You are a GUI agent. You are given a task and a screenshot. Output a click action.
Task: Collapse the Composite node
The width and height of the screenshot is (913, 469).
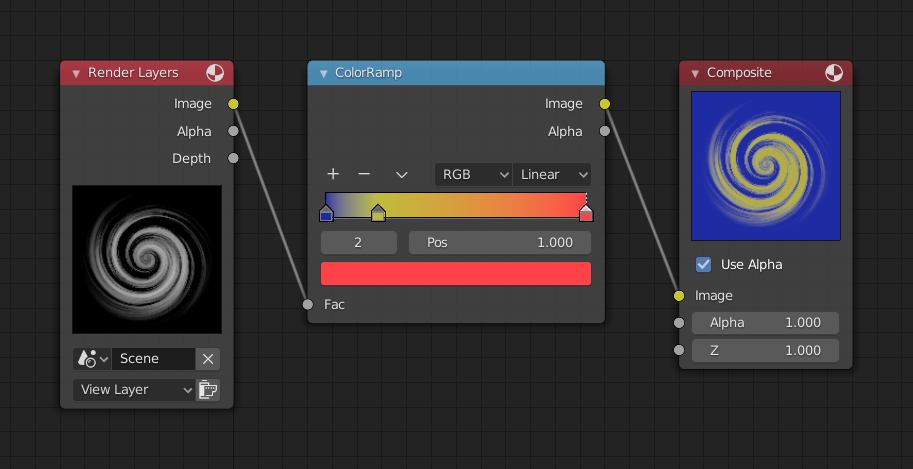coord(695,73)
